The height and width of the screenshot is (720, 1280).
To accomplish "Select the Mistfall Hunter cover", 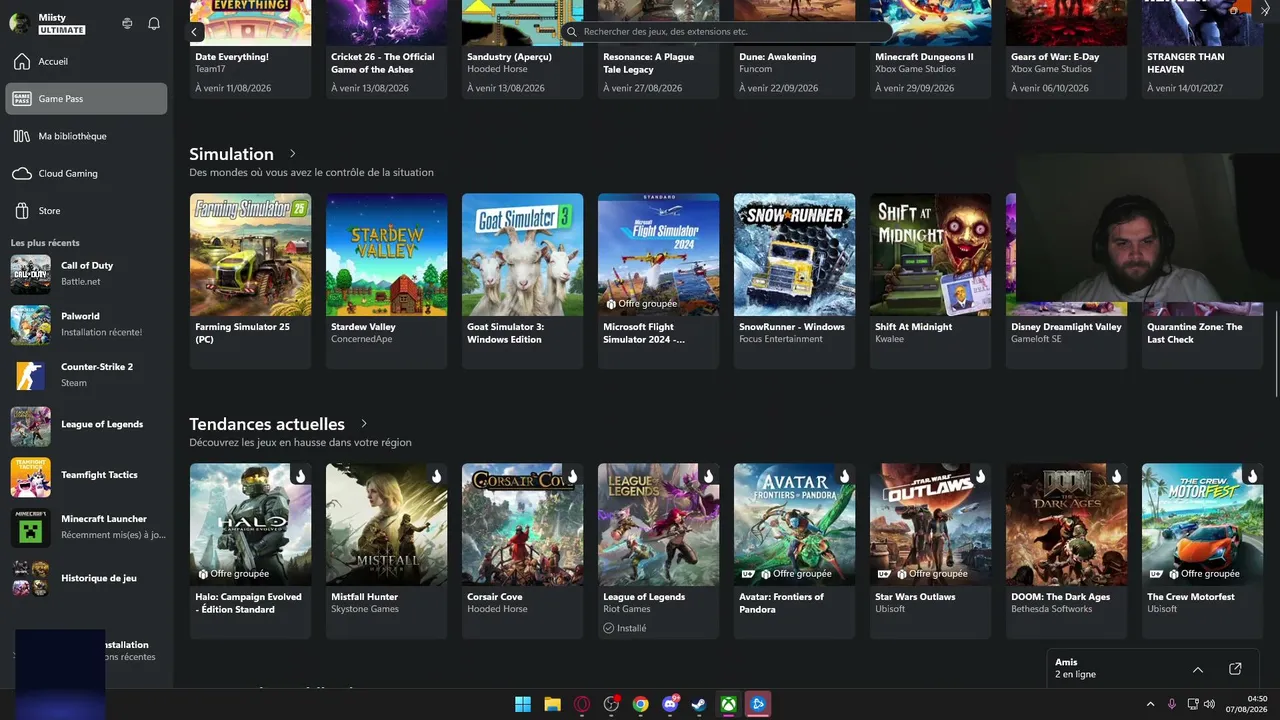I will (386, 524).
